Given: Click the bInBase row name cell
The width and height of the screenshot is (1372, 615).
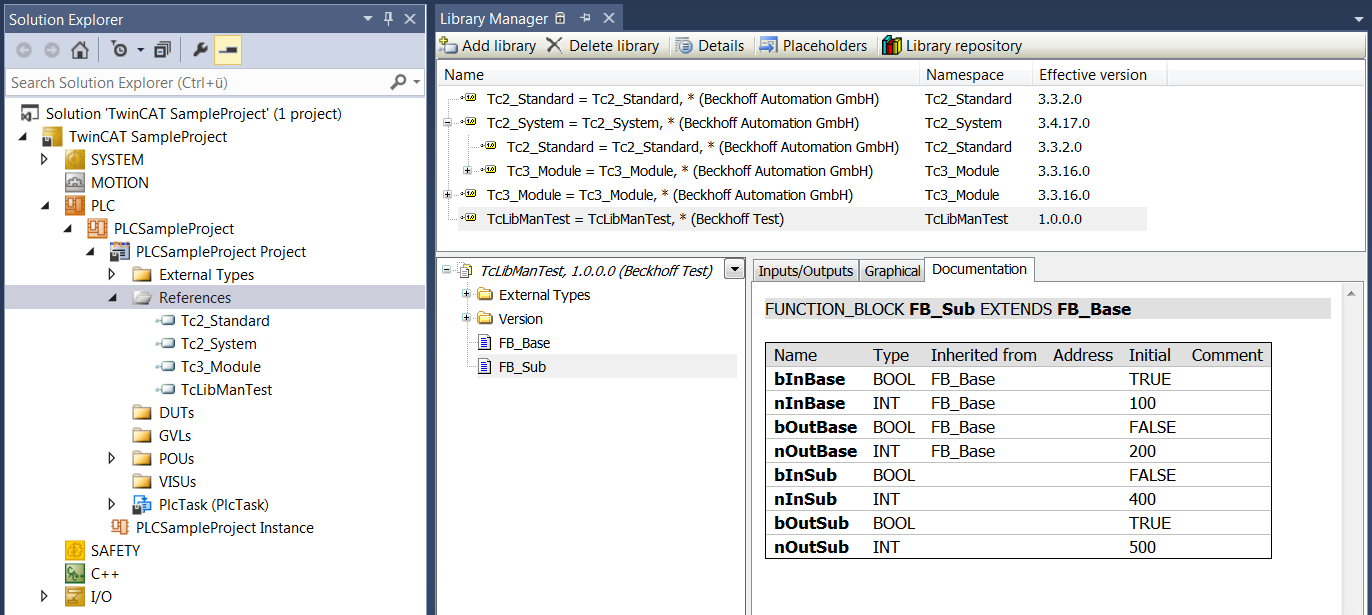Looking at the screenshot, I should coord(809,380).
